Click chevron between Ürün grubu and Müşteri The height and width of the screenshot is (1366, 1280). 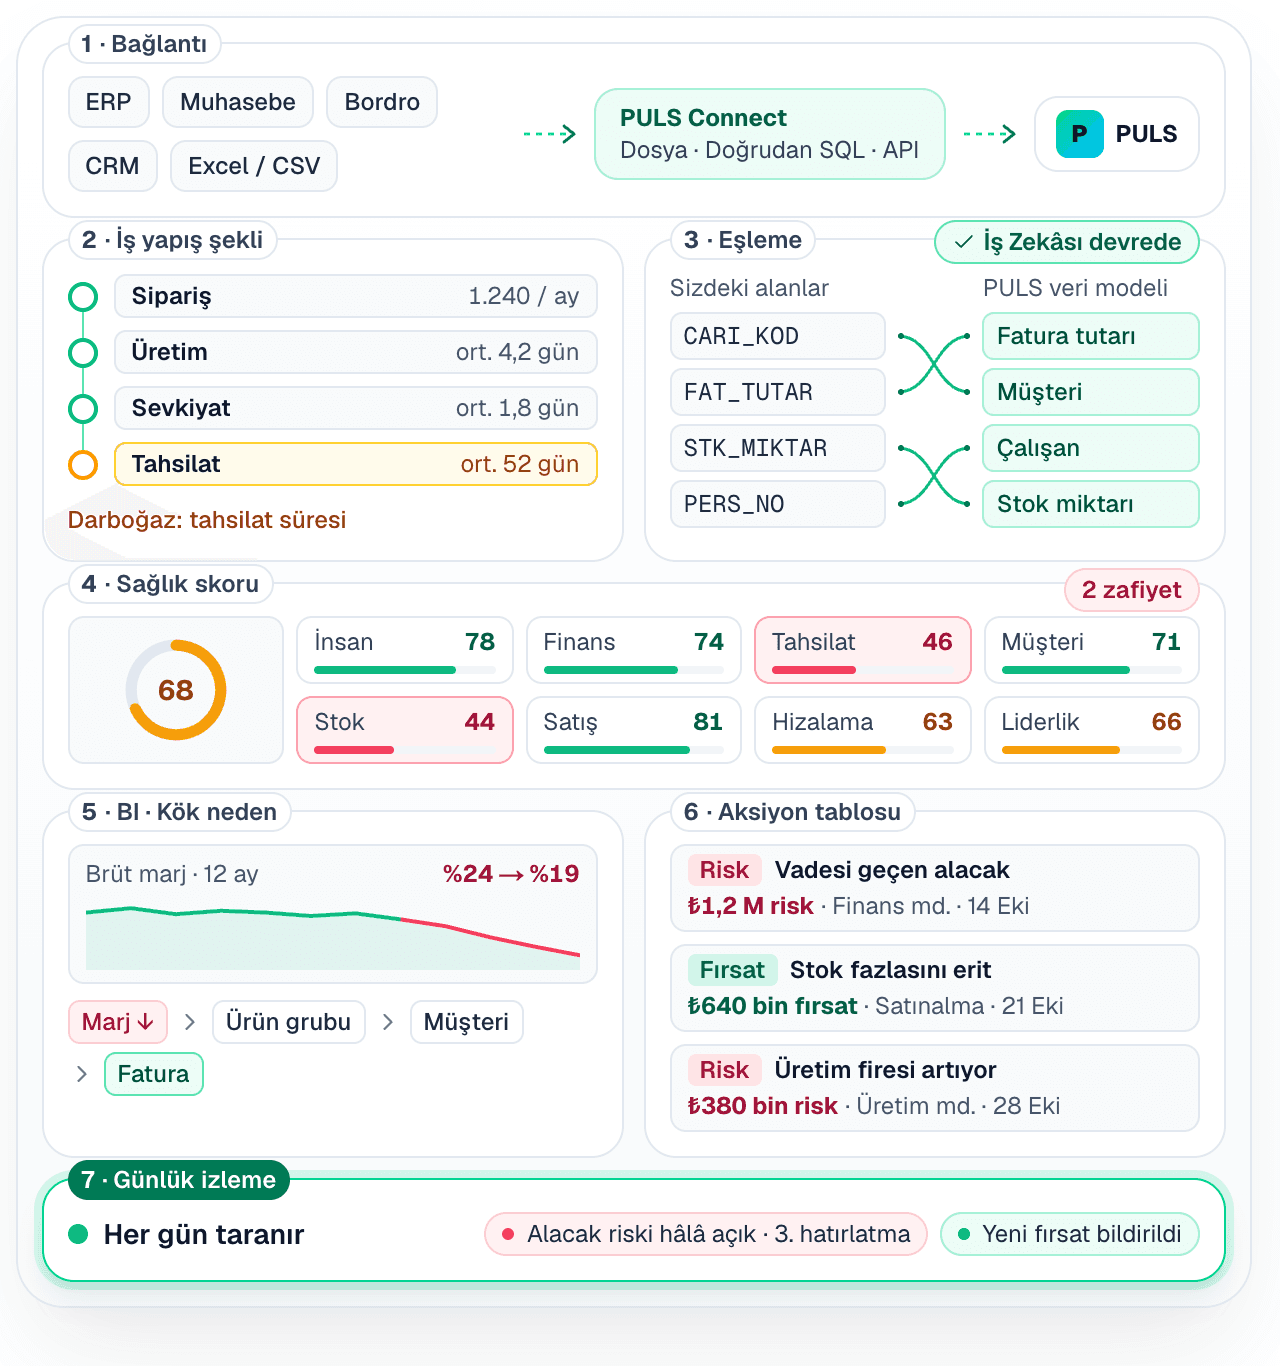pyautogui.click(x=388, y=1022)
